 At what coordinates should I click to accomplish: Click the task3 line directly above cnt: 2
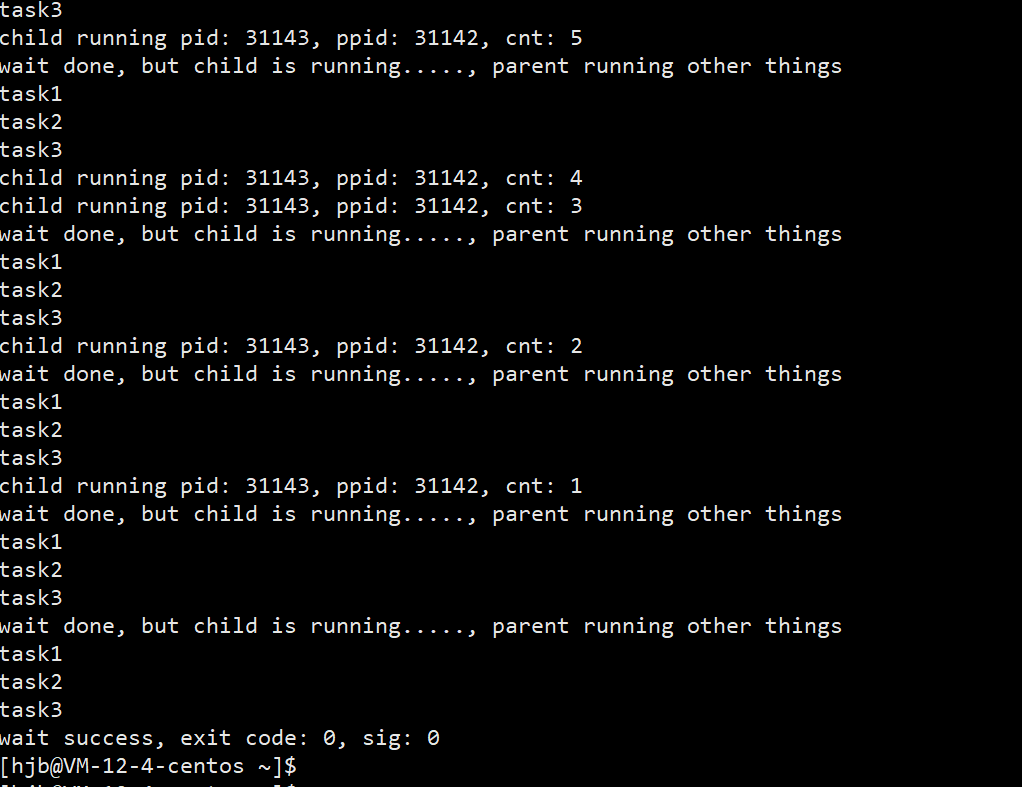click(x=31, y=318)
